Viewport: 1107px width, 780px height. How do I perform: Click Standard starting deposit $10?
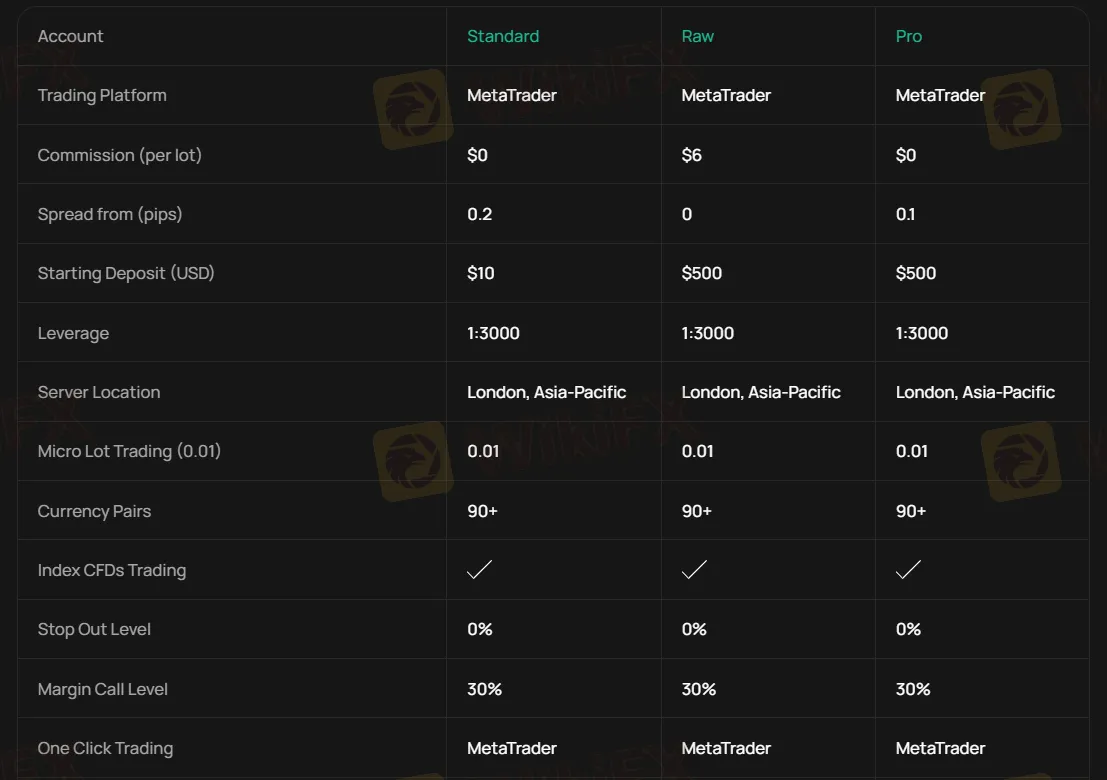tap(481, 273)
